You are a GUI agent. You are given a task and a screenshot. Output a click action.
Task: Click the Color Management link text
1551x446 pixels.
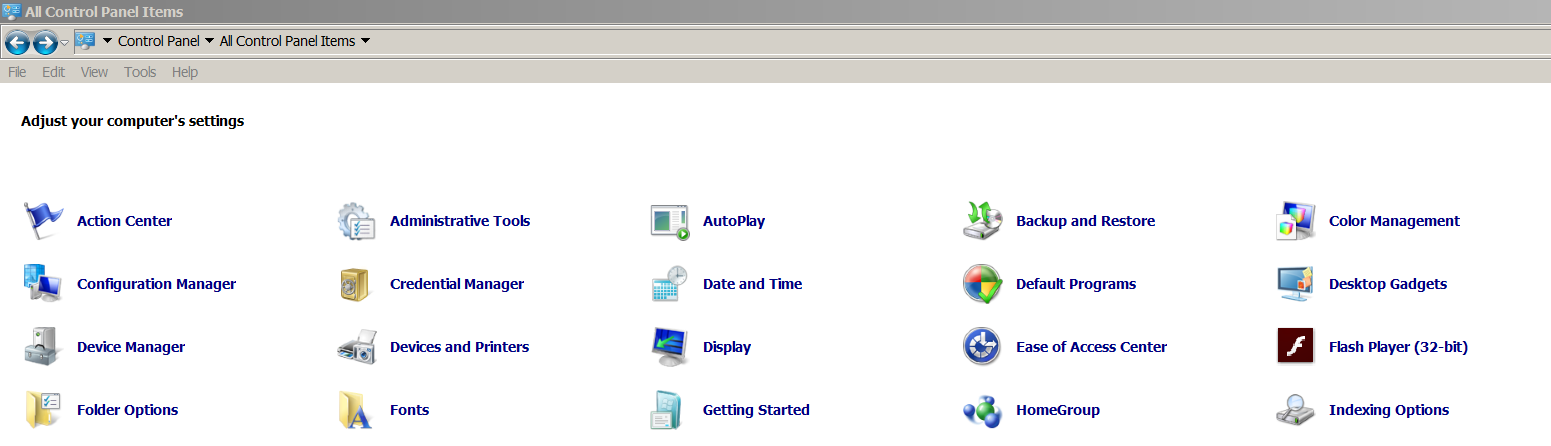pyautogui.click(x=1394, y=221)
